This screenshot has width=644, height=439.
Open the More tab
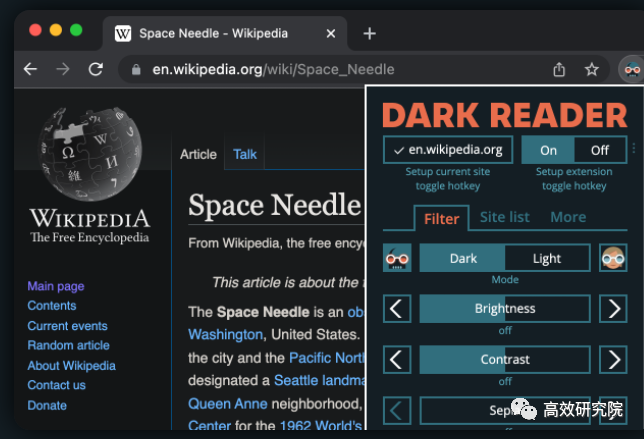[x=568, y=217]
